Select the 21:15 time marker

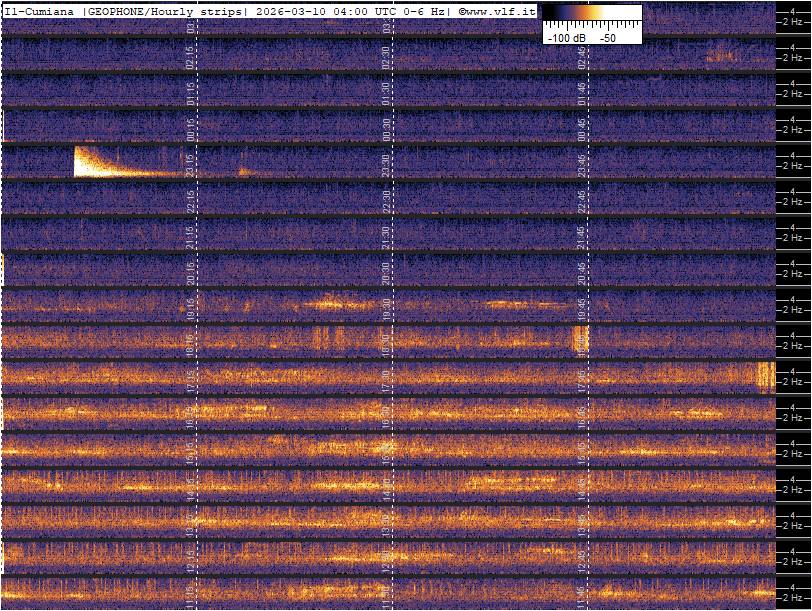tap(191, 236)
